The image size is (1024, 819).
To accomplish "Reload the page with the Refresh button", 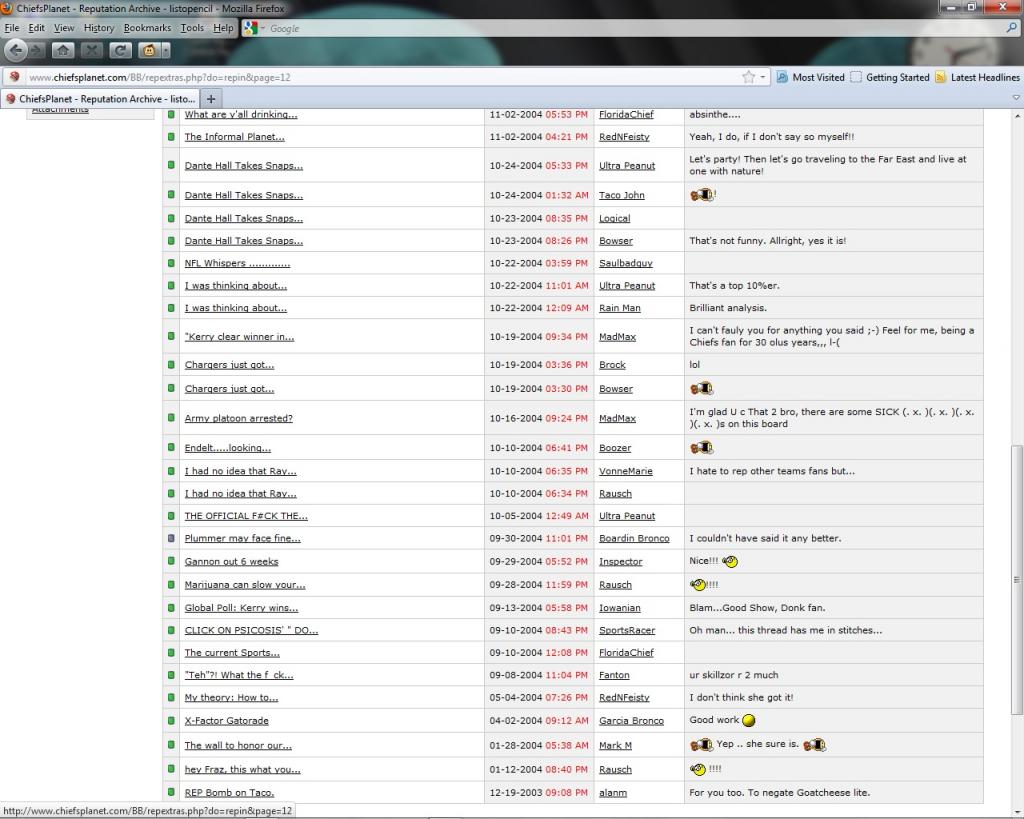I will 120,50.
